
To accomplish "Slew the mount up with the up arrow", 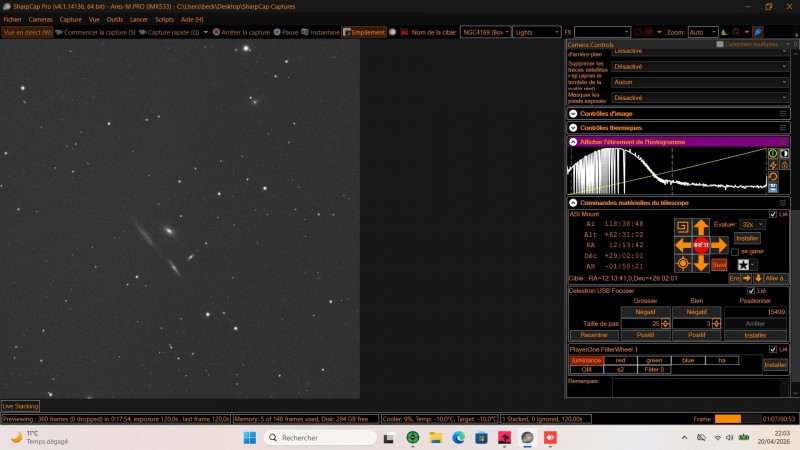I will [701, 227].
